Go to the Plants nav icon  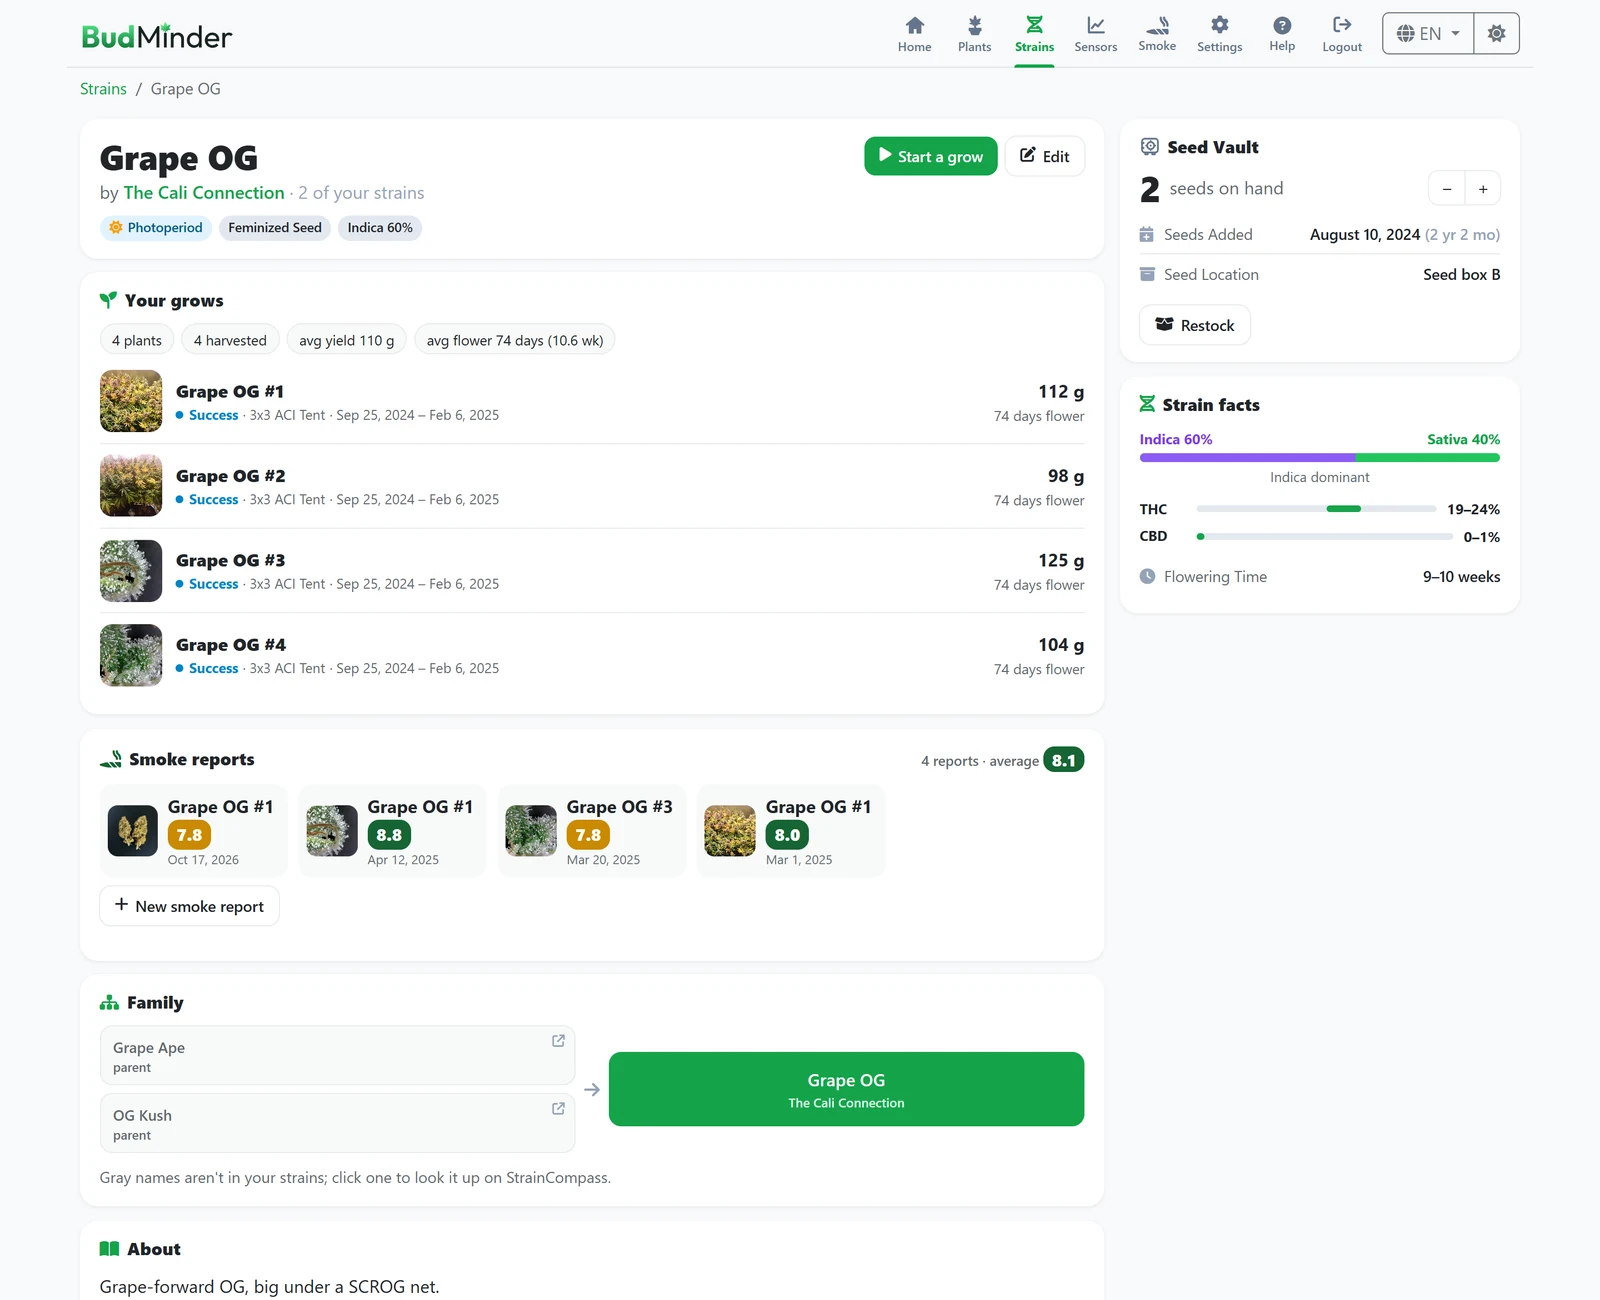(974, 26)
